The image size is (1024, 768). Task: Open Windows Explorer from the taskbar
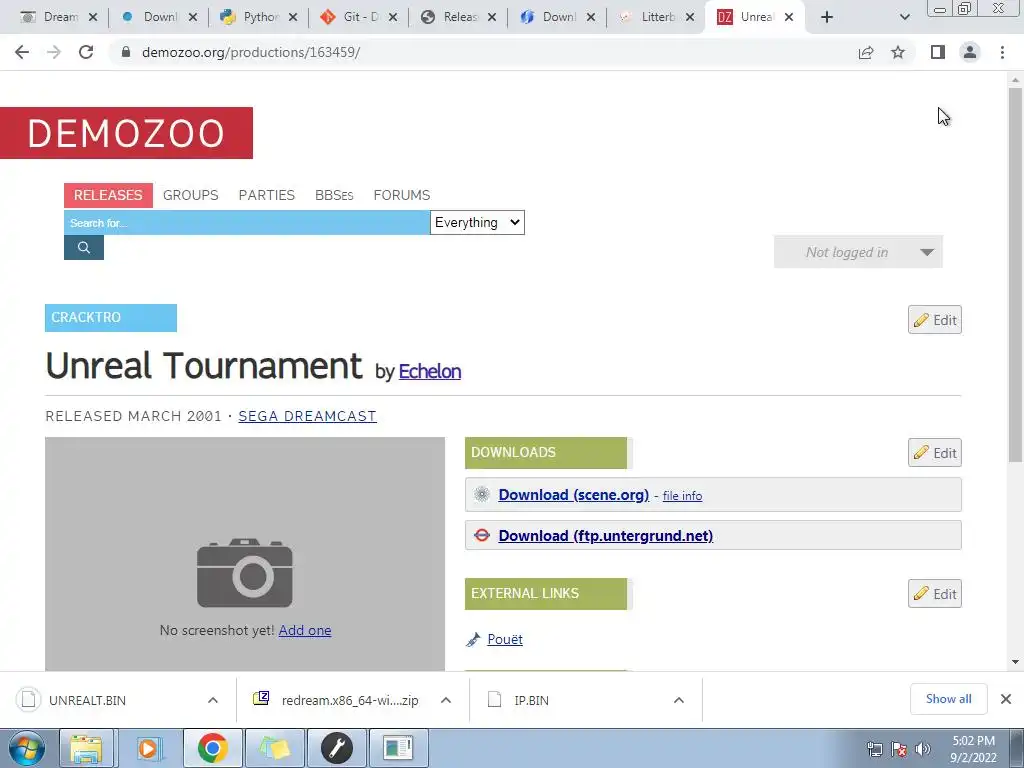pyautogui.click(x=86, y=748)
